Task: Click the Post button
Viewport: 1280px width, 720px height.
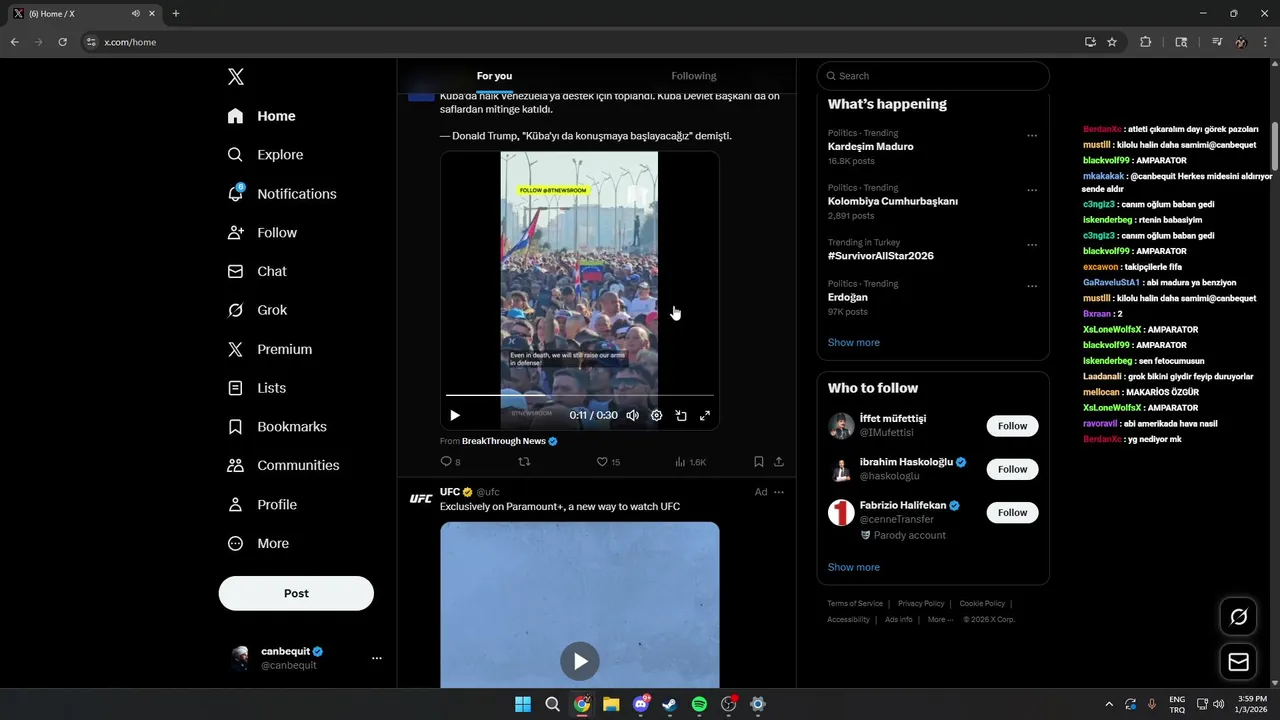Action: 296,593
